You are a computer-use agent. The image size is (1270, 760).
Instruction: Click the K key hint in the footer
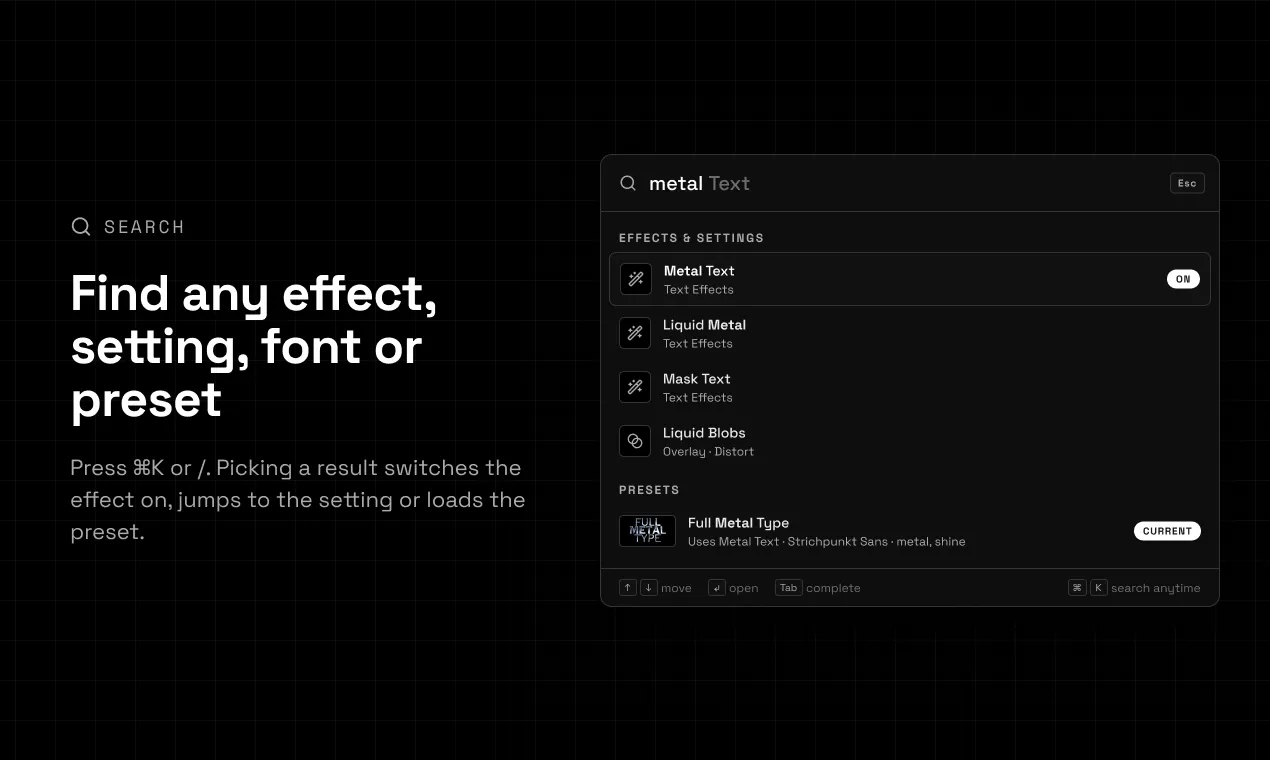(x=1098, y=588)
